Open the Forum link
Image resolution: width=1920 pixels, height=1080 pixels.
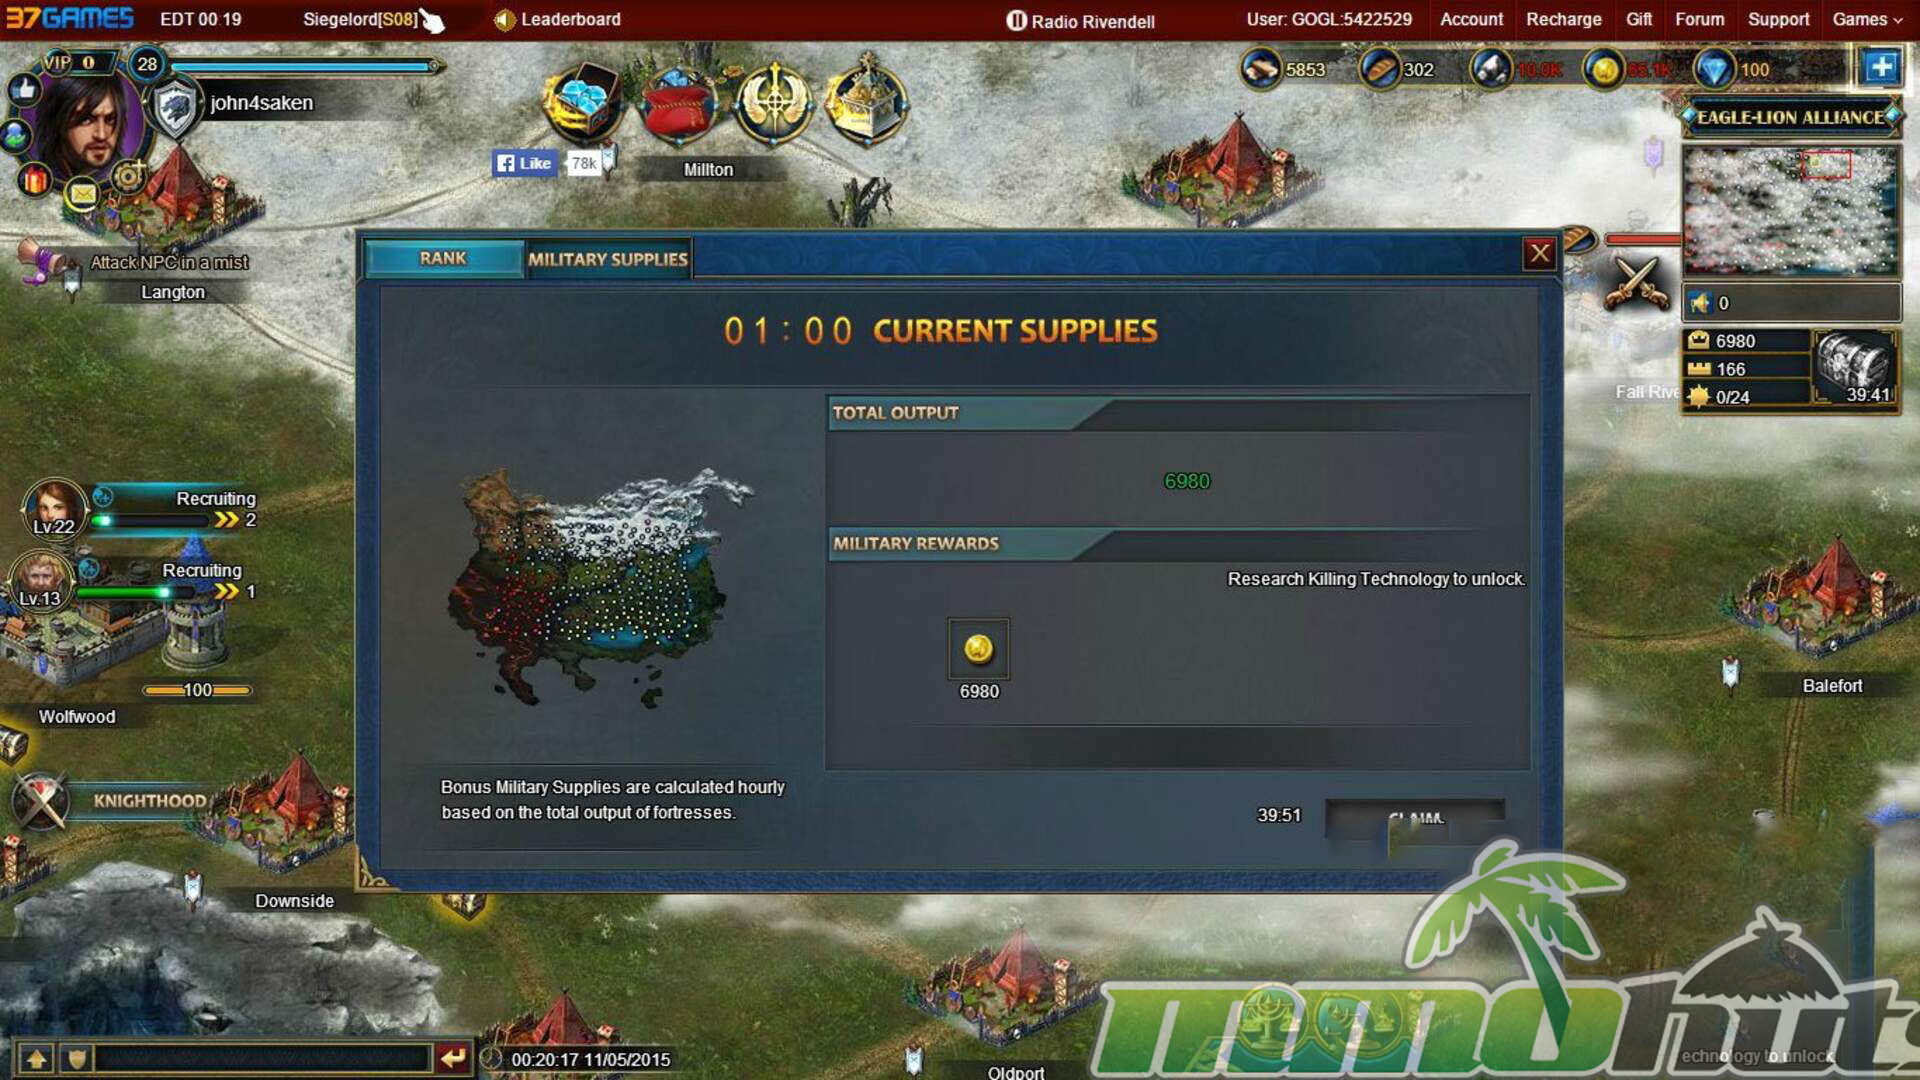click(1699, 19)
